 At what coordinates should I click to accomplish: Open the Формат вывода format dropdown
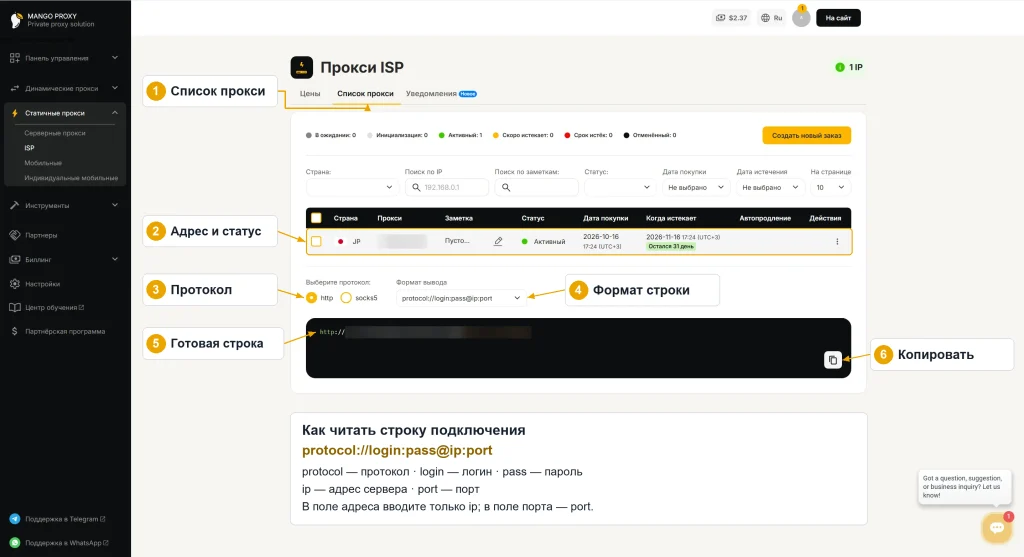tap(461, 298)
